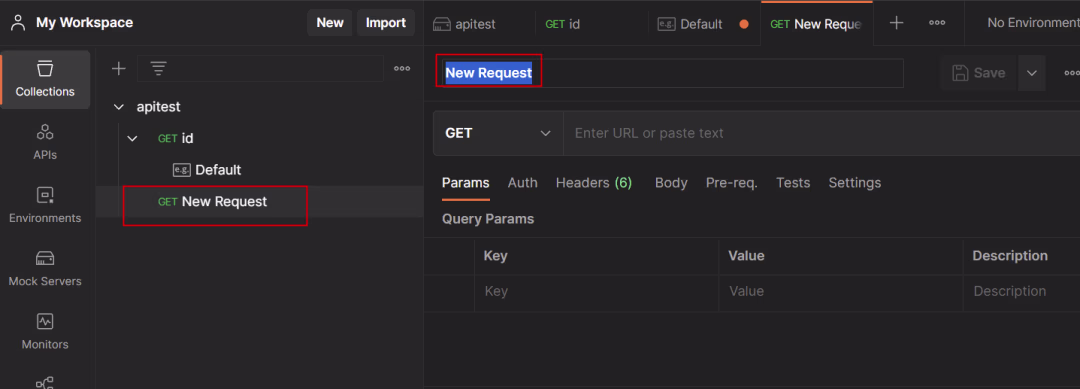The width and height of the screenshot is (1080, 389).
Task: Click the My Workspace title
Action: (85, 23)
